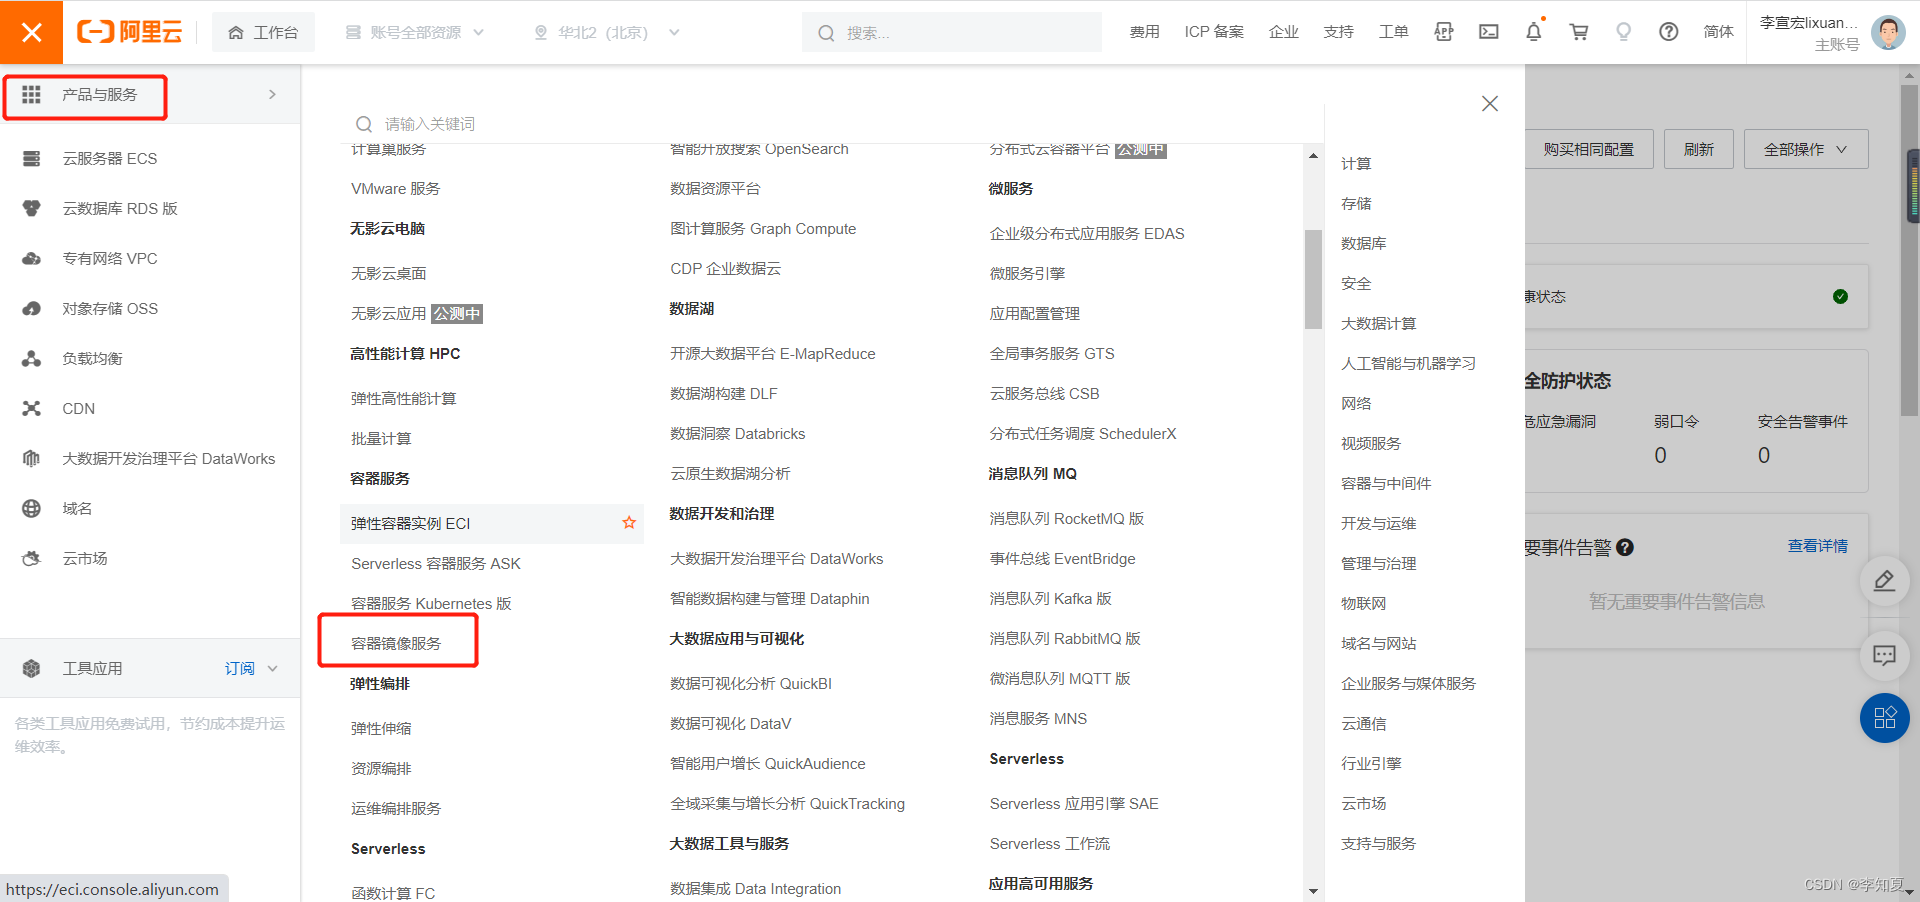
Task: Open the 费用 menu item
Action: click(1144, 31)
